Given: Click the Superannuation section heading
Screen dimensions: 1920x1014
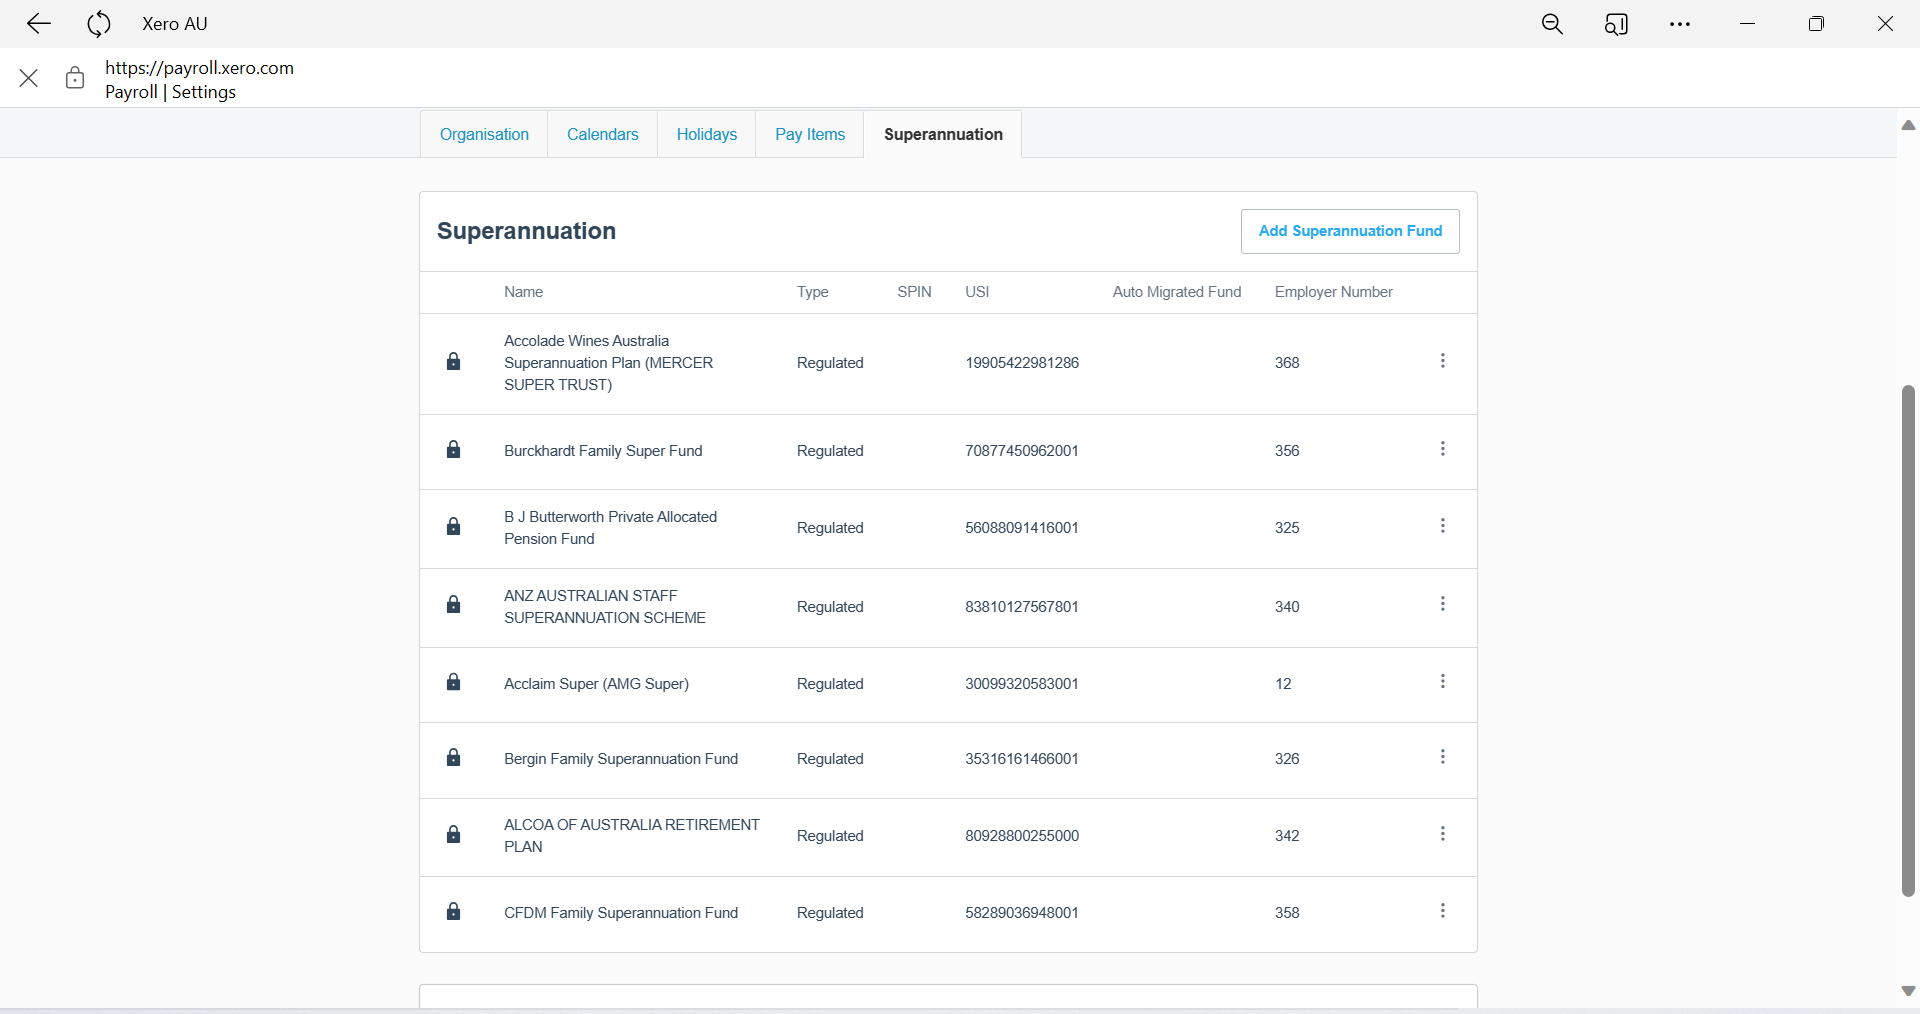Looking at the screenshot, I should (x=526, y=231).
